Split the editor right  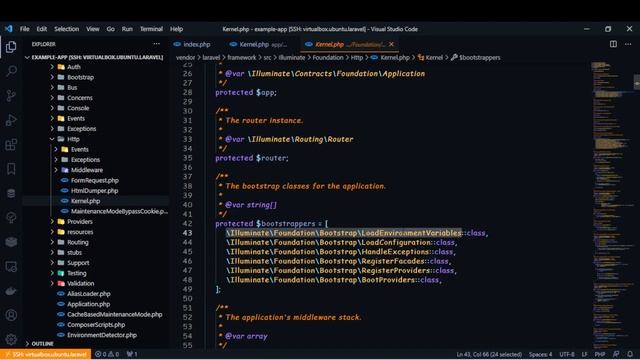(x=613, y=44)
